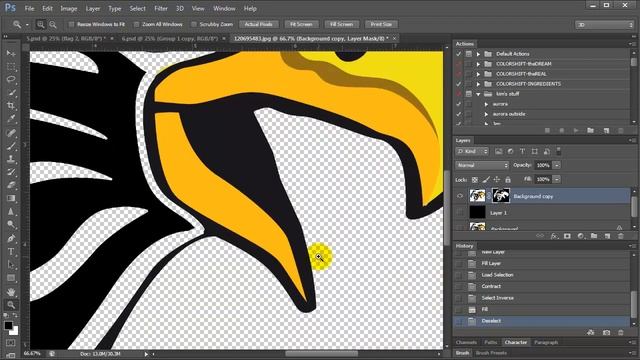Viewport: 640px width, 360px height.
Task: Collapse kim's stuff action set
Action: click(x=478, y=94)
